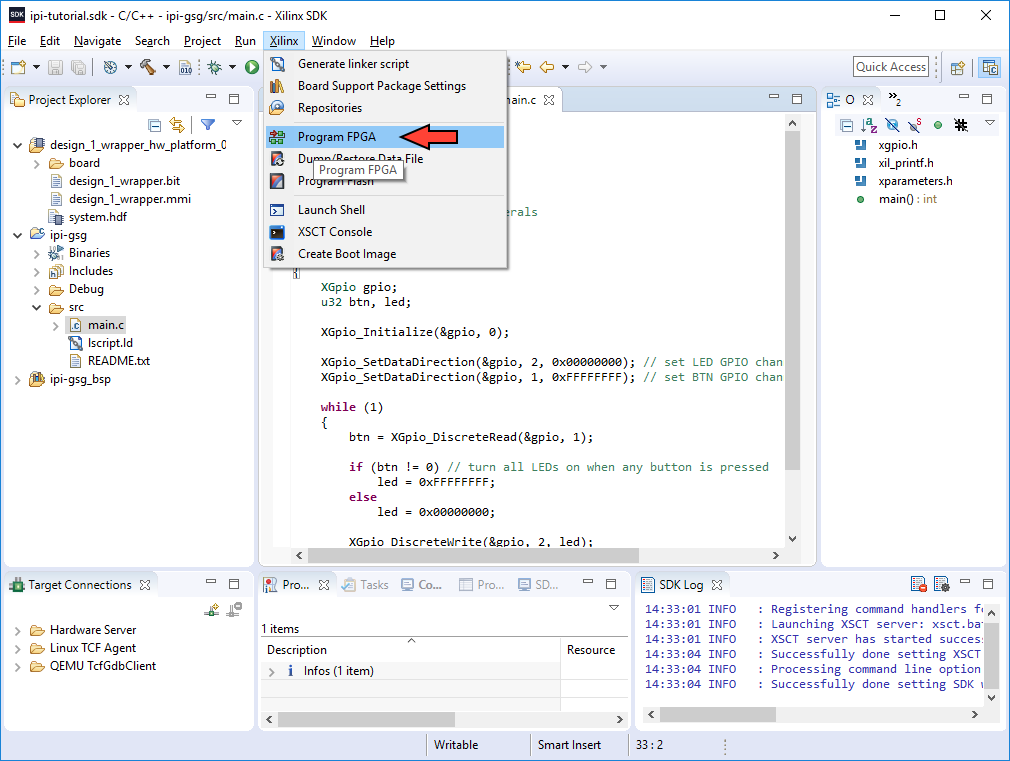This screenshot has width=1010, height=761.
Task: Maximize the Target Connections view
Action: point(234,584)
